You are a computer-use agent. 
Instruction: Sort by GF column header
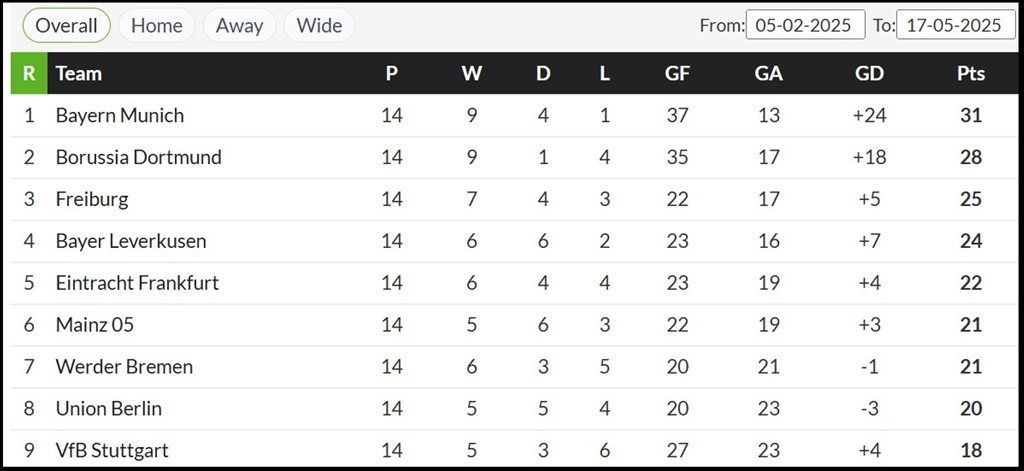coord(677,73)
